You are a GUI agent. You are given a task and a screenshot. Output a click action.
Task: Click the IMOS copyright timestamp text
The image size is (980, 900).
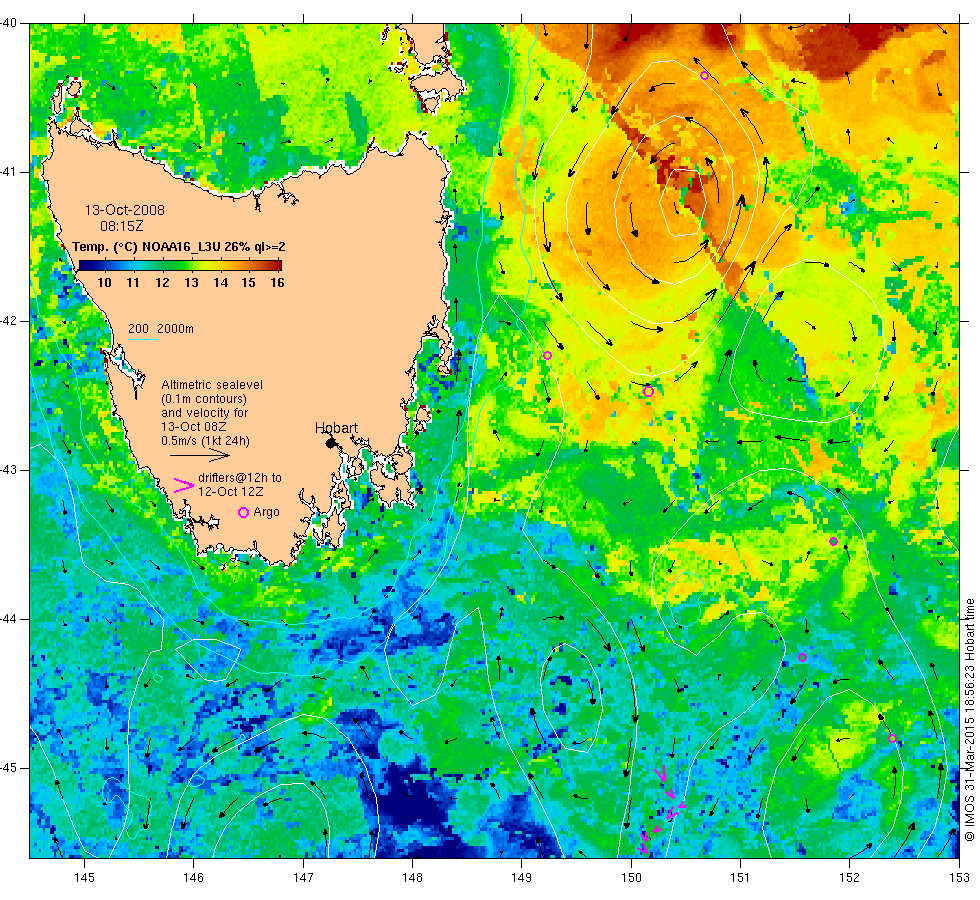[x=969, y=719]
